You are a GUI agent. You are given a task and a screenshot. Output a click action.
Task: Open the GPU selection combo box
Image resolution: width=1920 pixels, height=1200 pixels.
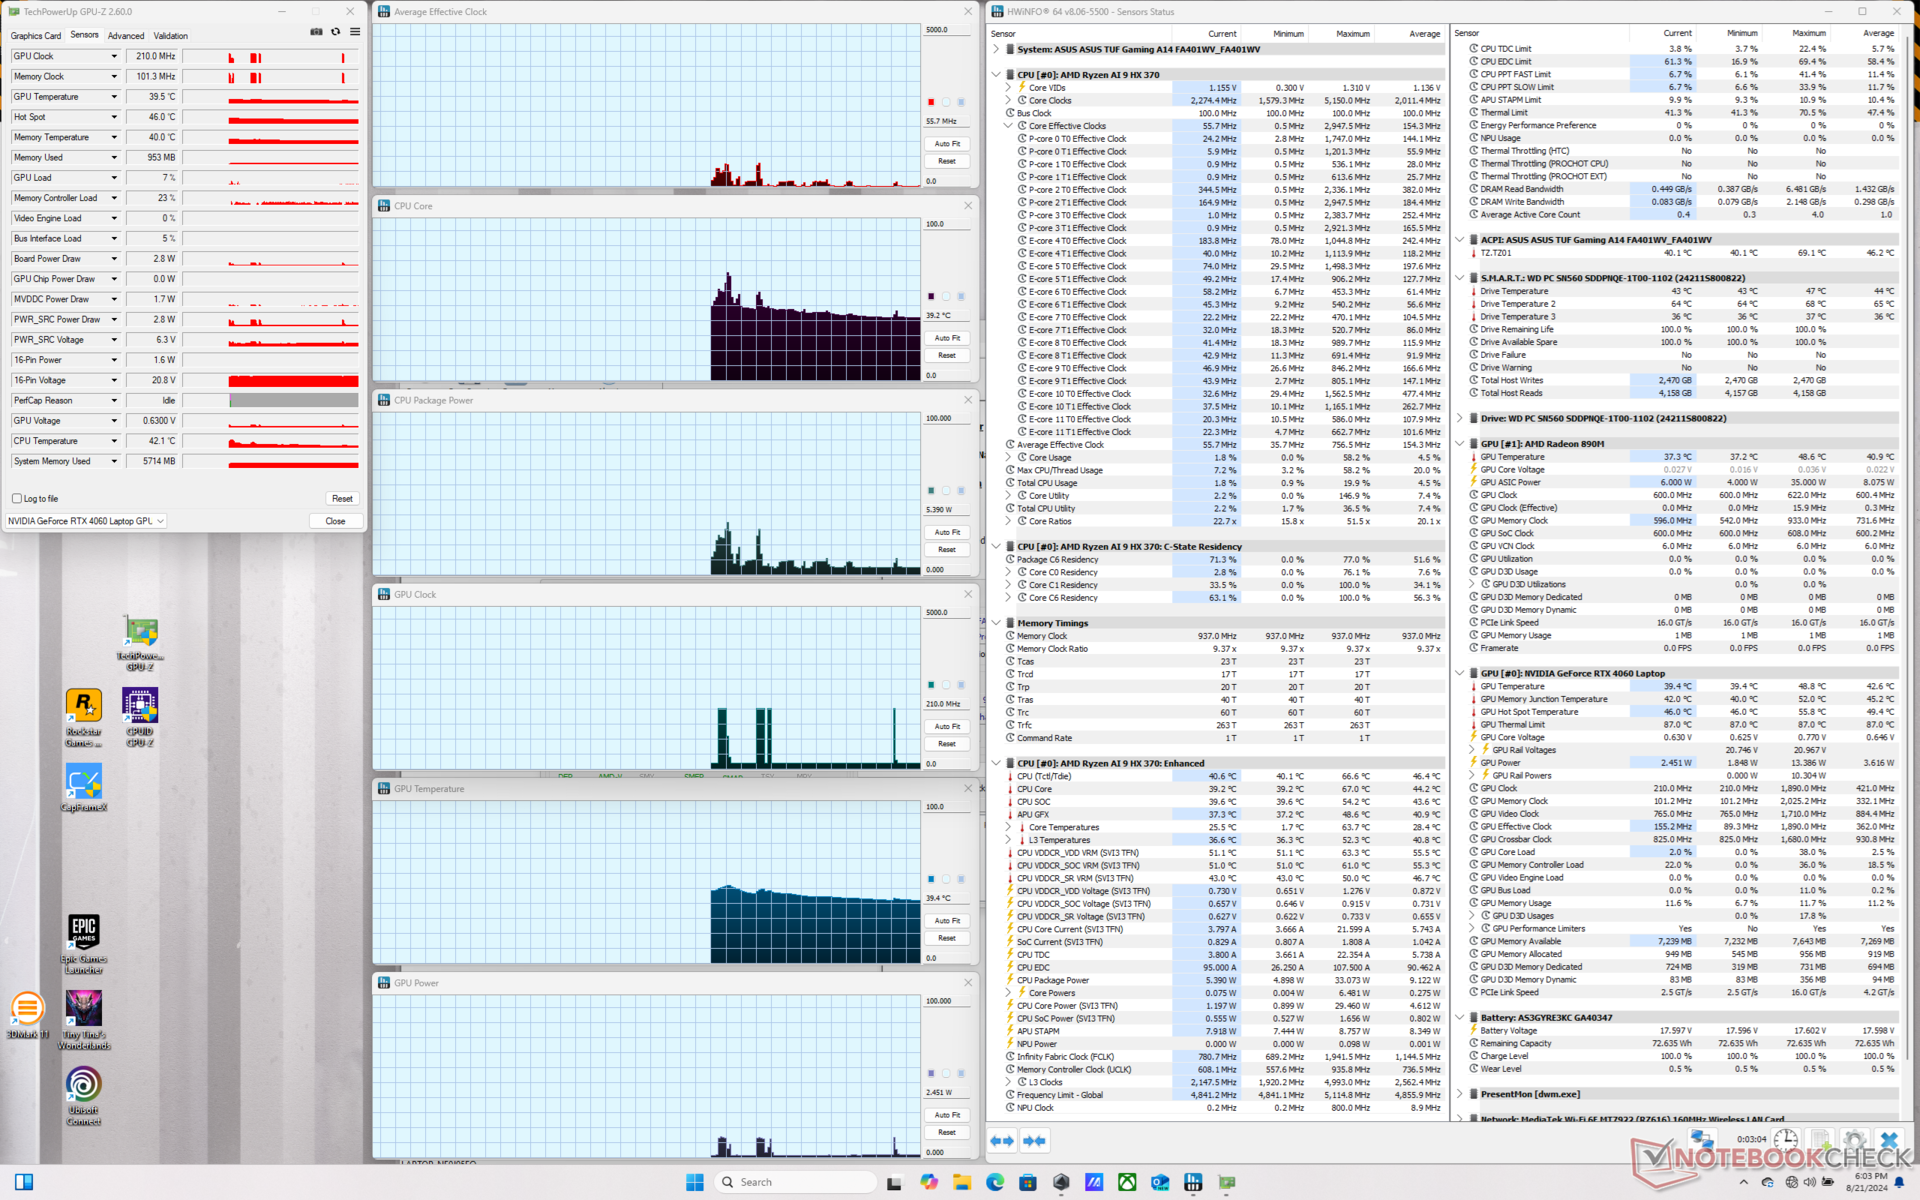click(86, 521)
